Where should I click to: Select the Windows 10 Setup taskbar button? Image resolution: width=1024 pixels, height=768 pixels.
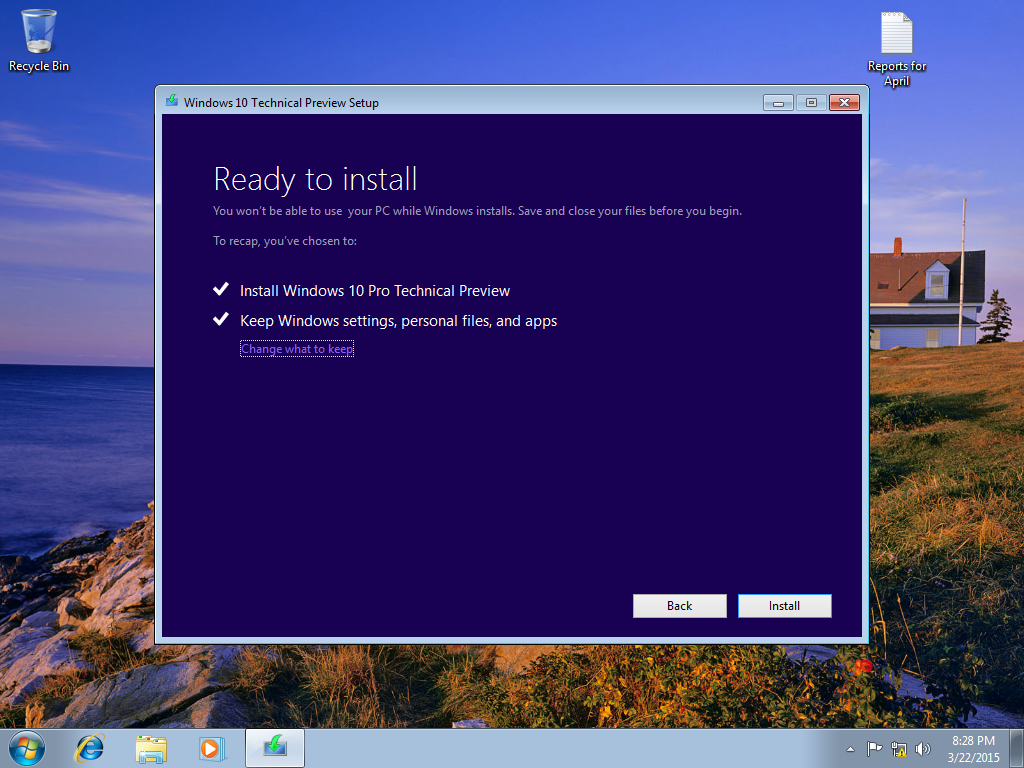(275, 748)
